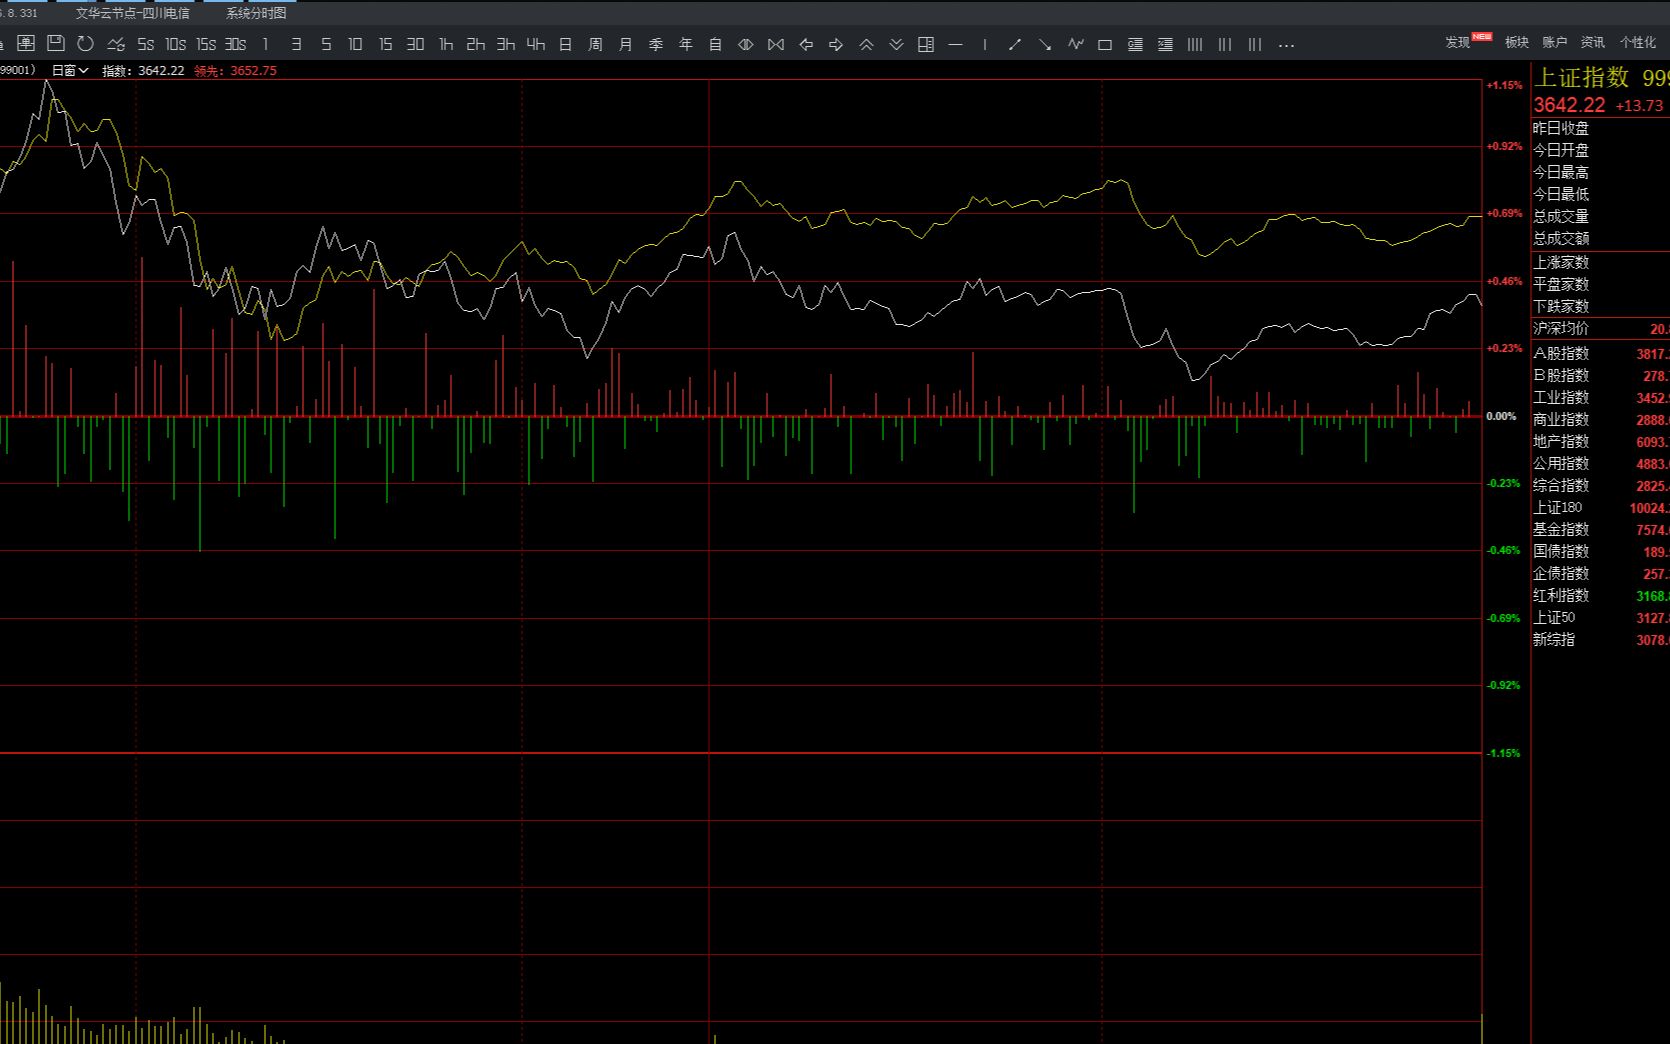Click the left arrow navigation icon
This screenshot has width=1670, height=1044.
point(806,44)
